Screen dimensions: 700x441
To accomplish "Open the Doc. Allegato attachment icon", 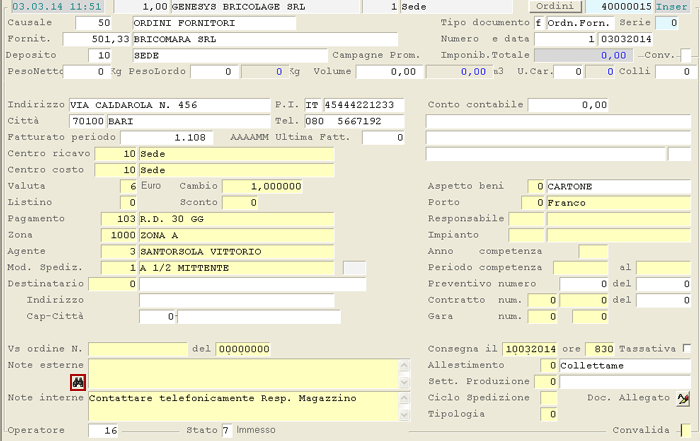I will (x=683, y=399).
